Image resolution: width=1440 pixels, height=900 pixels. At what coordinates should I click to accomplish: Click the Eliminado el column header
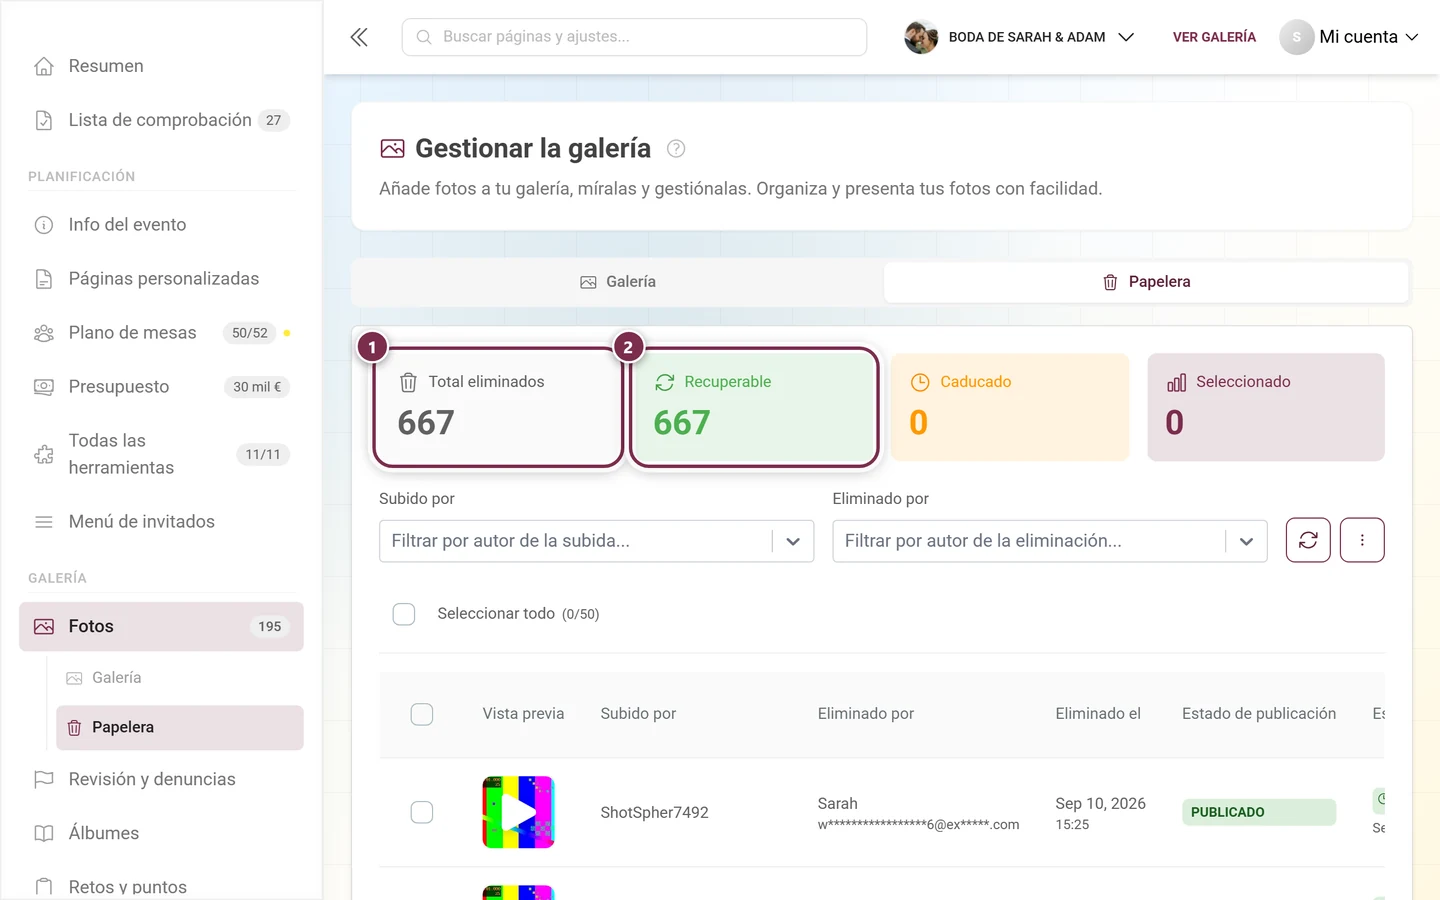(1098, 714)
